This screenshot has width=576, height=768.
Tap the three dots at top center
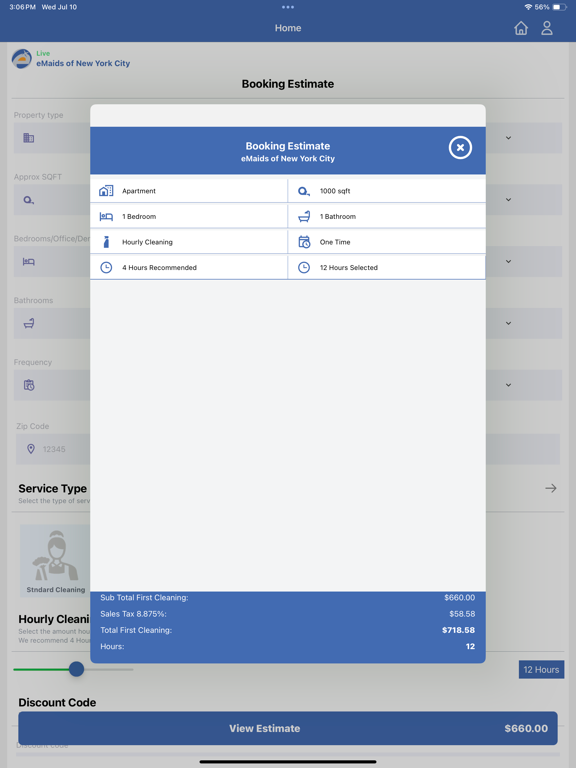[288, 7]
